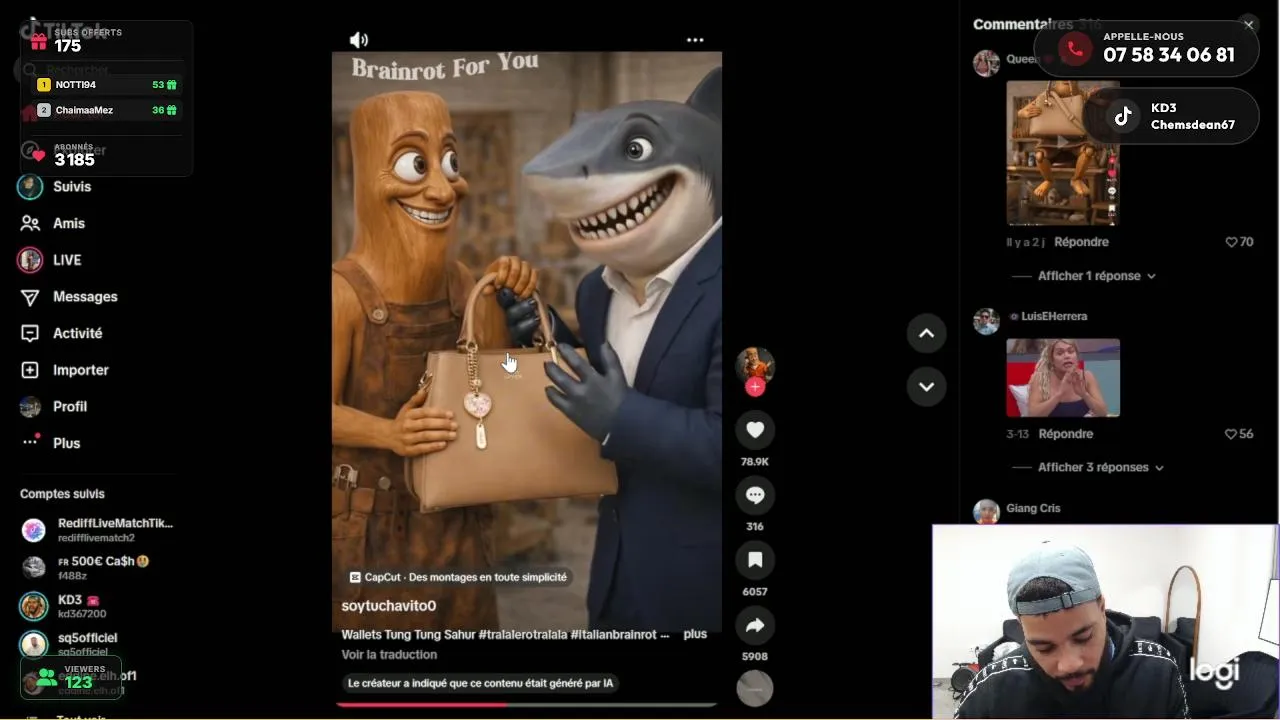Viewport: 1280px width, 720px height.
Task: Go to next video with down arrow
Action: pos(926,386)
